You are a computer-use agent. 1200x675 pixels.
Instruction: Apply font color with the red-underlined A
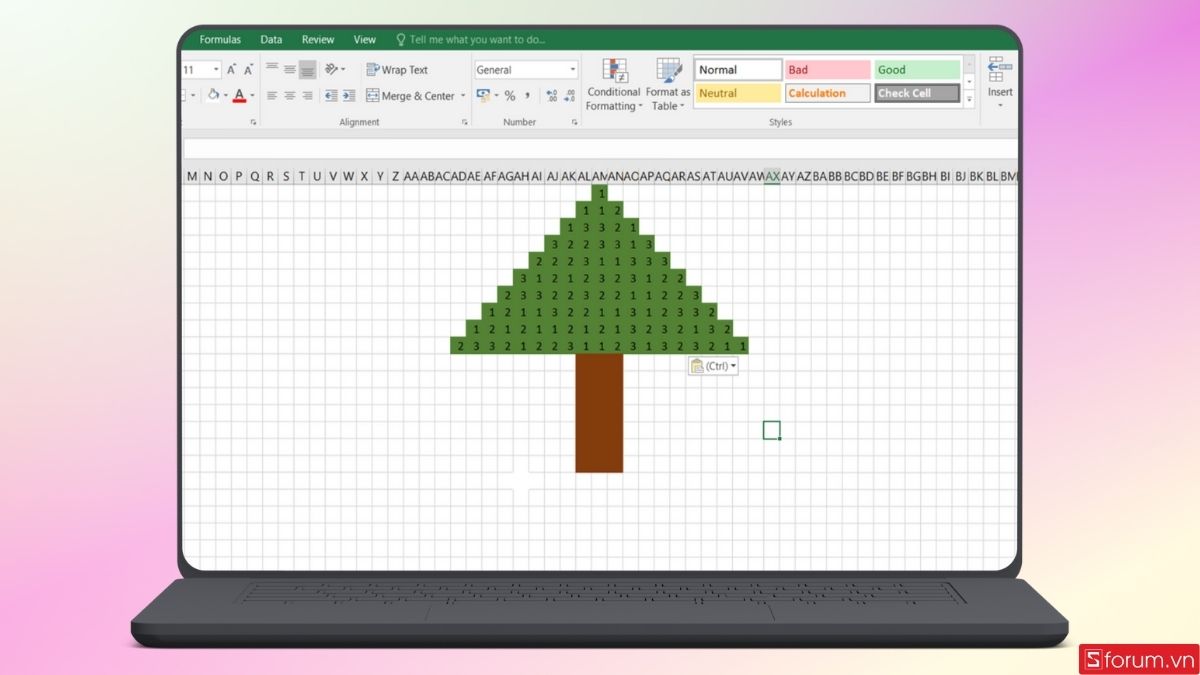tap(239, 96)
